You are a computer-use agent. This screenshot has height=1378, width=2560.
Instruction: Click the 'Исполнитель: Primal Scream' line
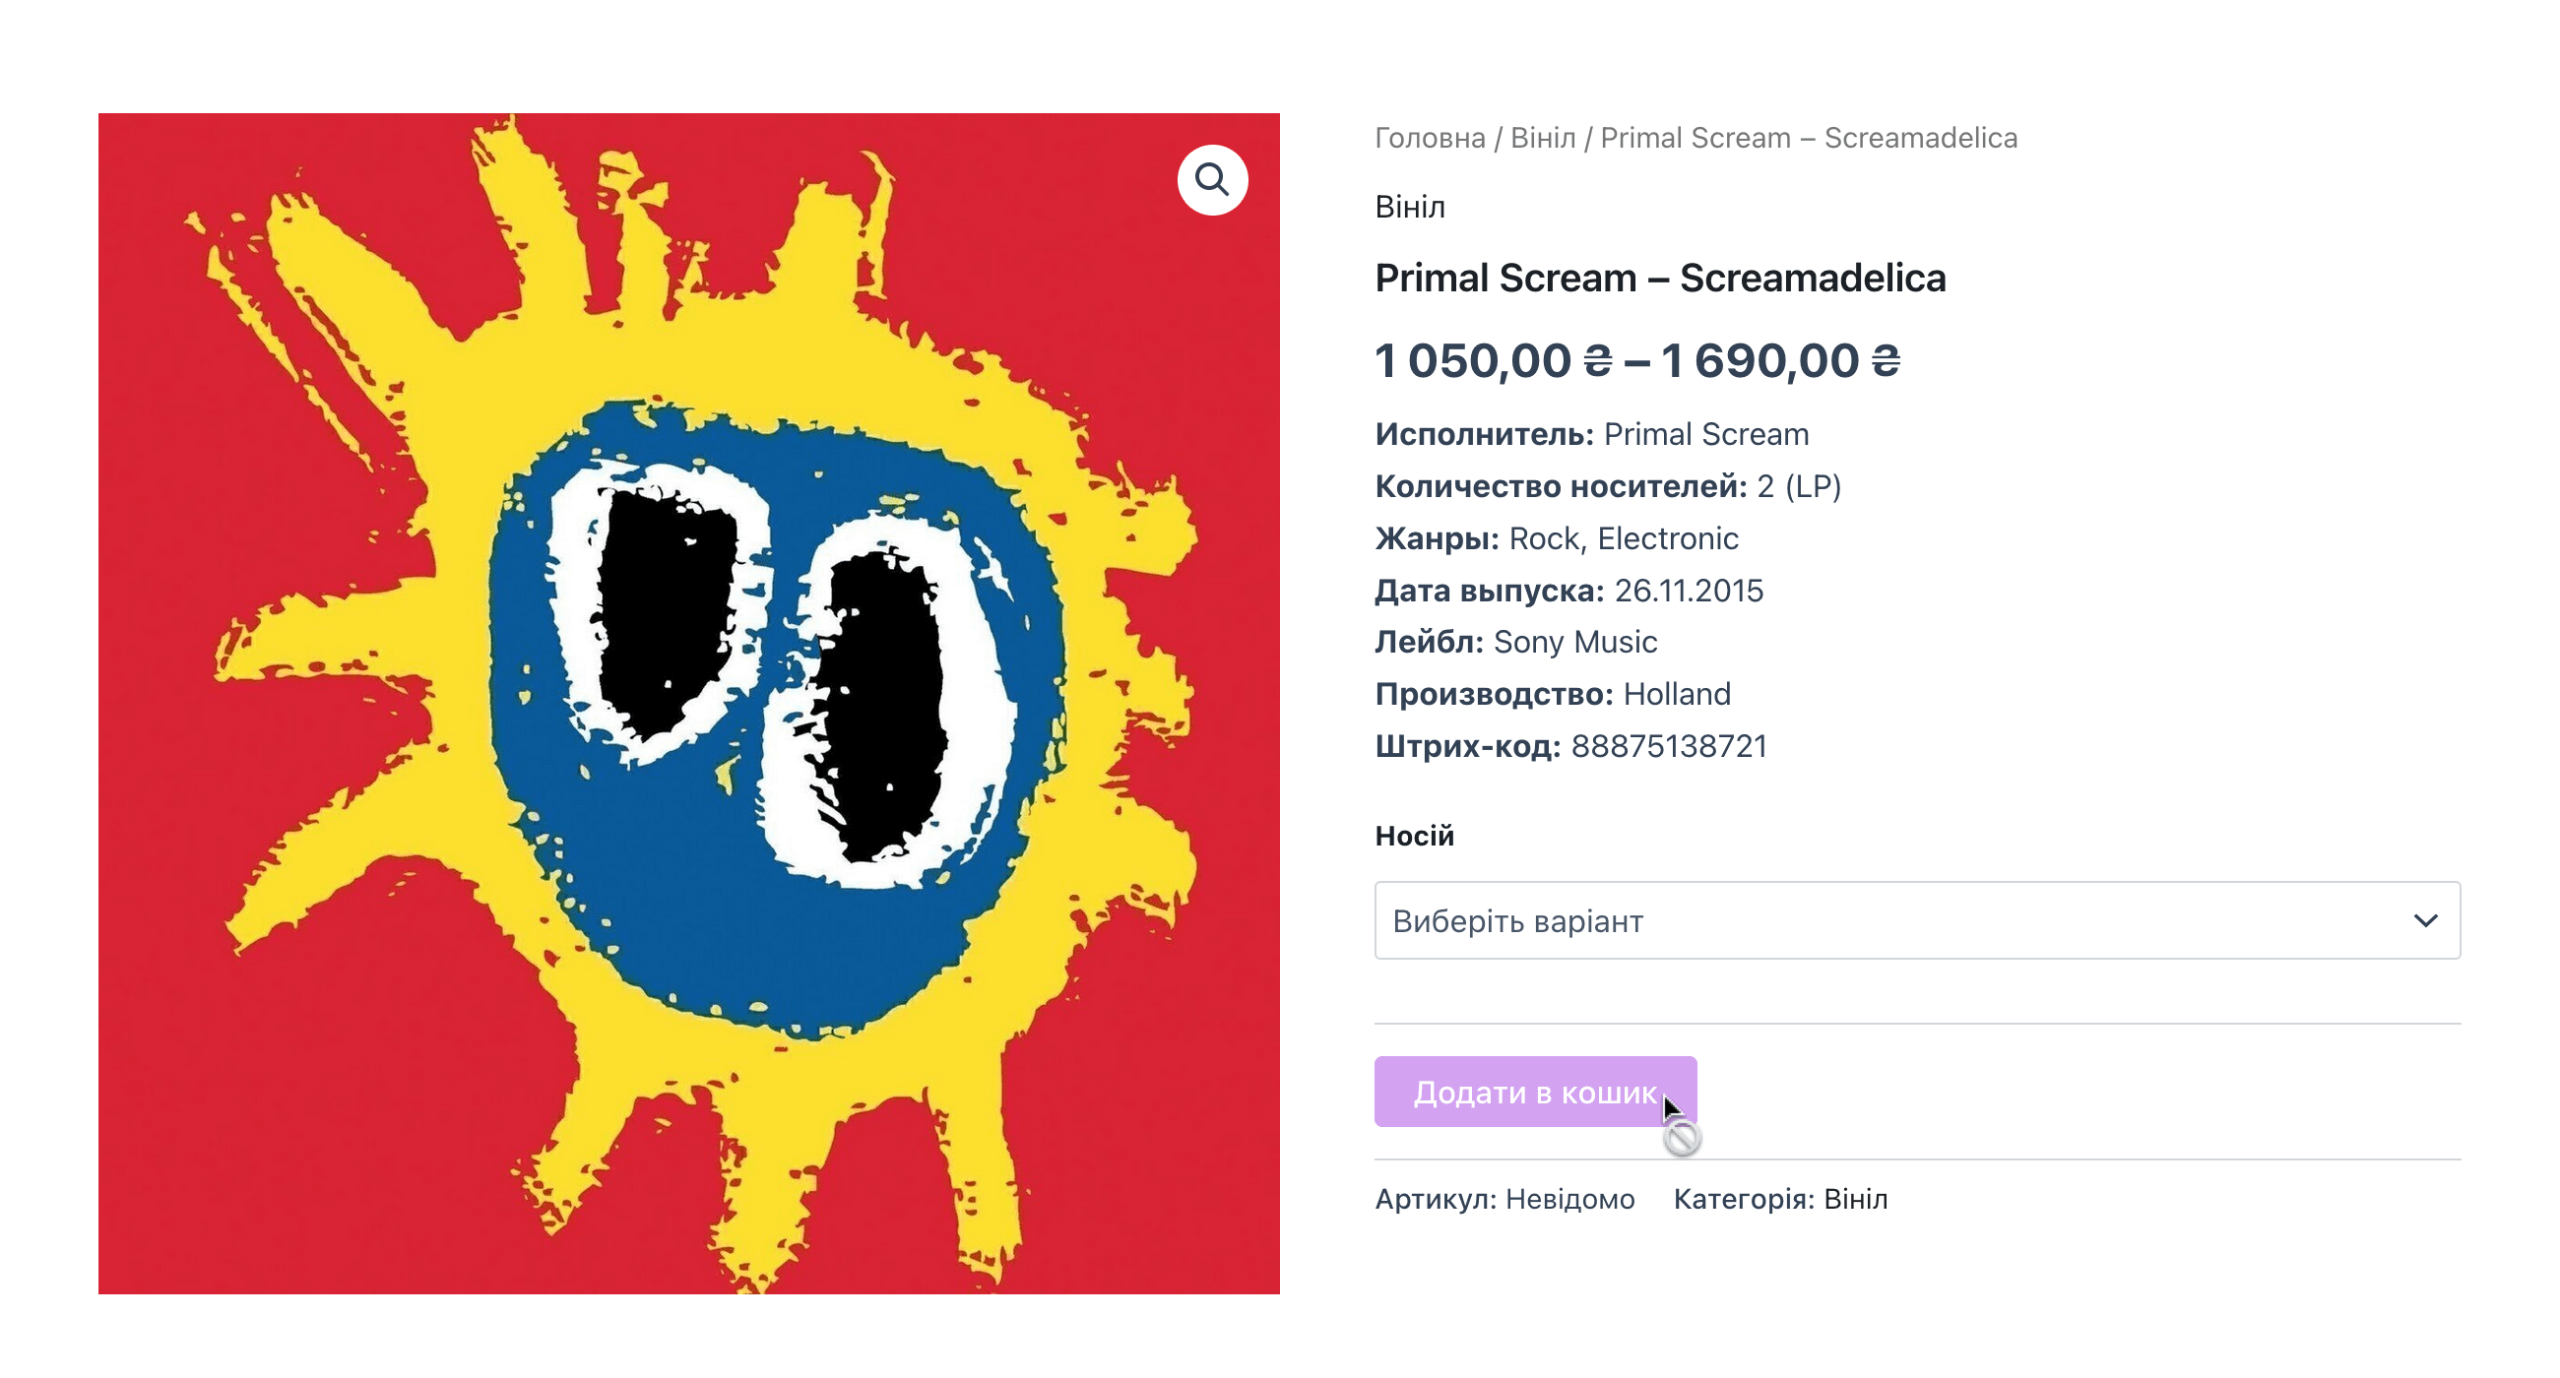click(1592, 434)
